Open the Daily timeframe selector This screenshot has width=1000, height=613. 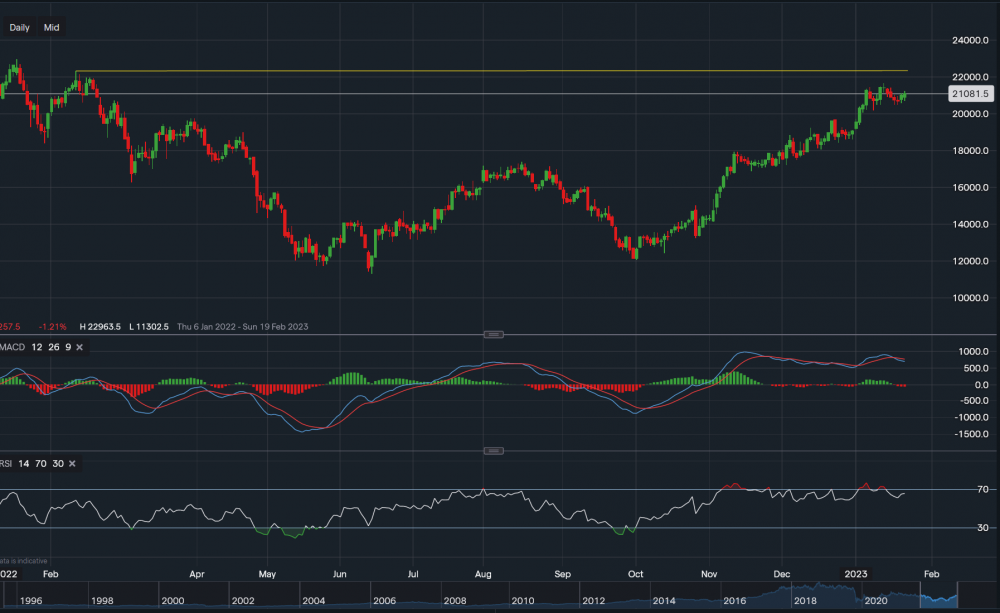coord(19,28)
